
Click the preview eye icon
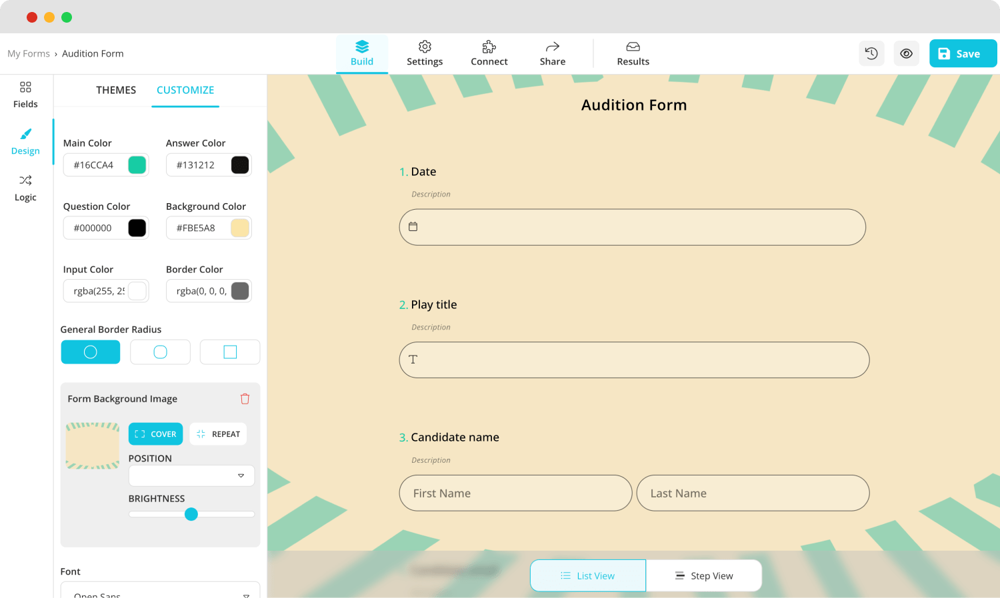906,54
